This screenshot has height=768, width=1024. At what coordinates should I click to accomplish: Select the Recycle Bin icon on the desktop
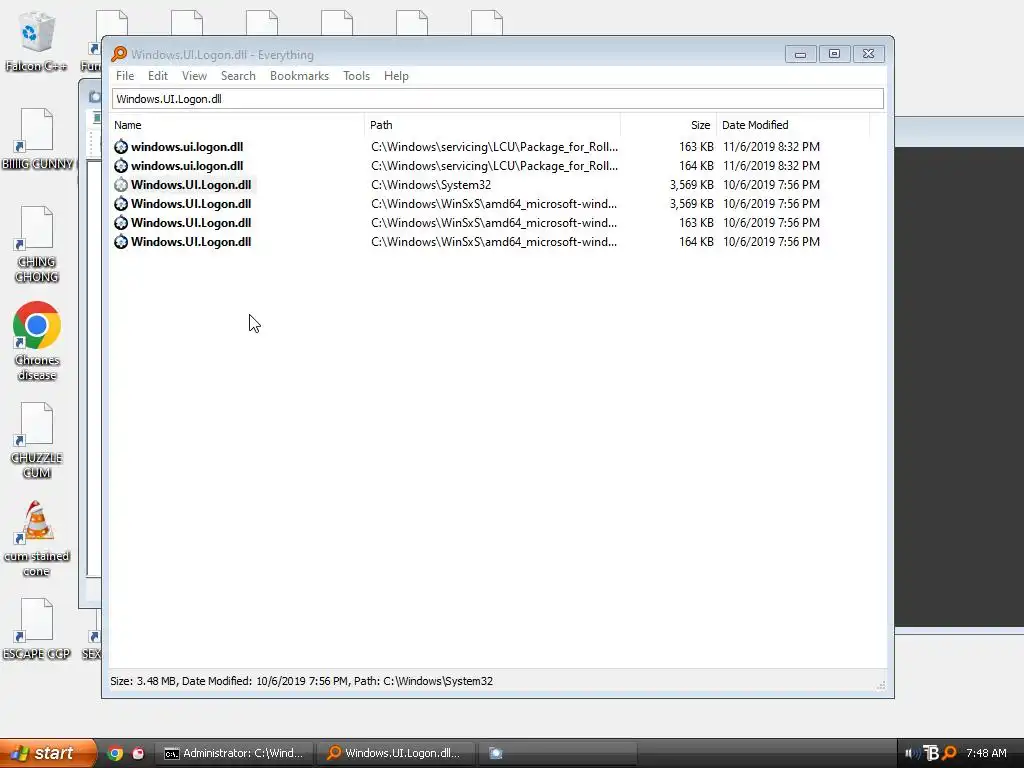point(36,31)
